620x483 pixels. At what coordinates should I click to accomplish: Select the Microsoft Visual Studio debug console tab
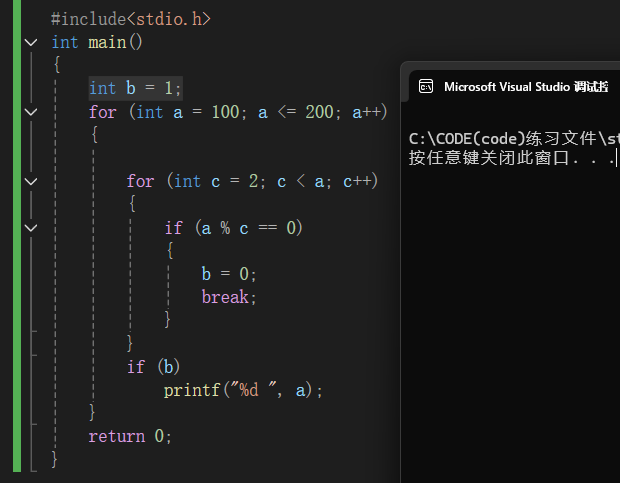[514, 87]
